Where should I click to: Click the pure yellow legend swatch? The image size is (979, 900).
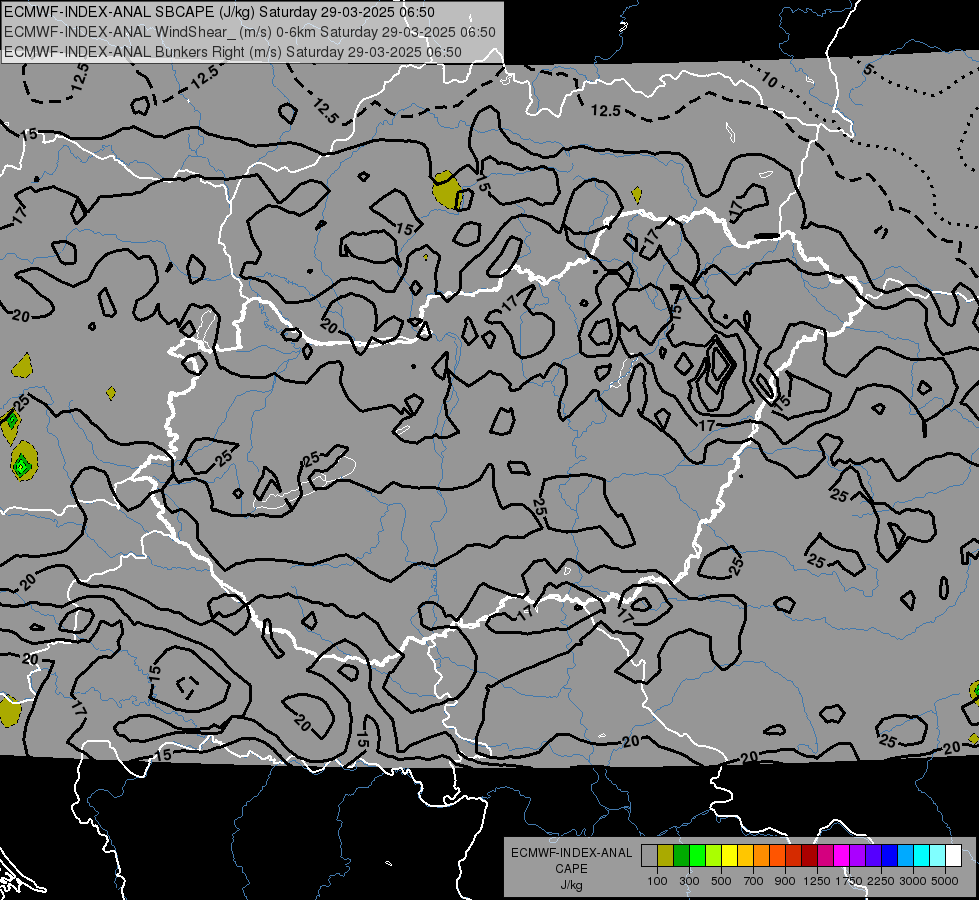point(729,856)
